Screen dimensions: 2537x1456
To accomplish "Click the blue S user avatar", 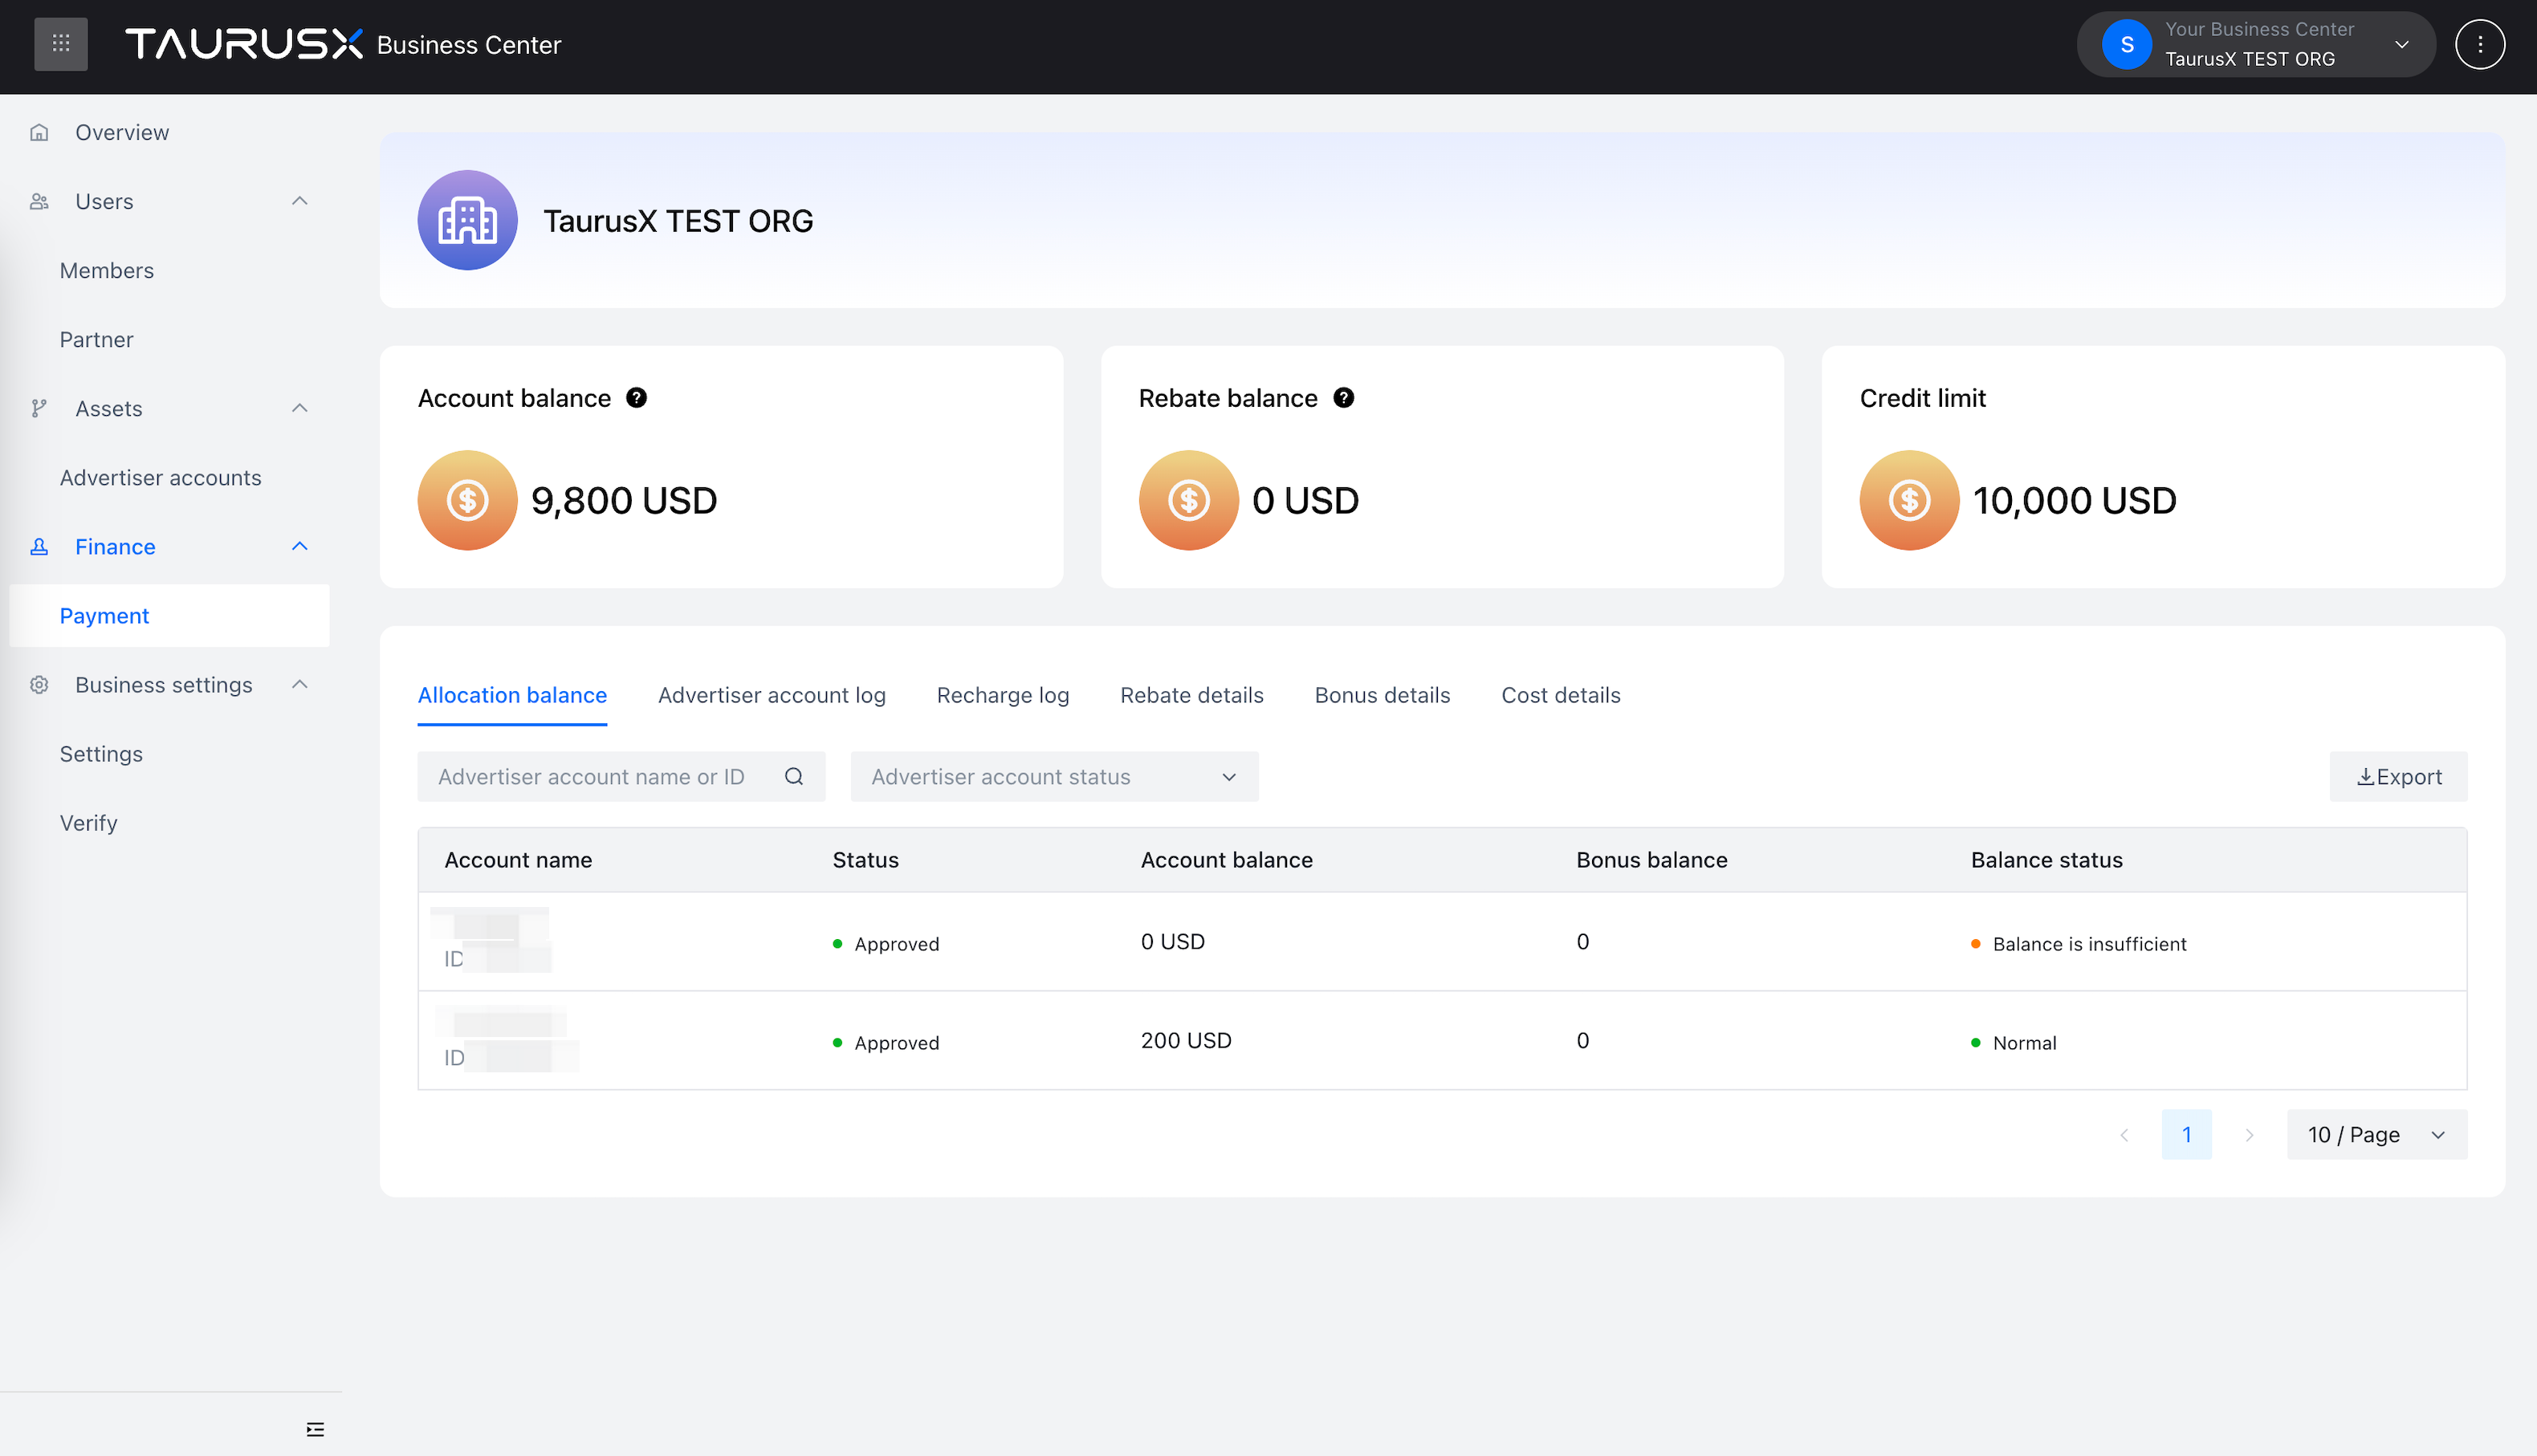I will tap(2126, 44).
